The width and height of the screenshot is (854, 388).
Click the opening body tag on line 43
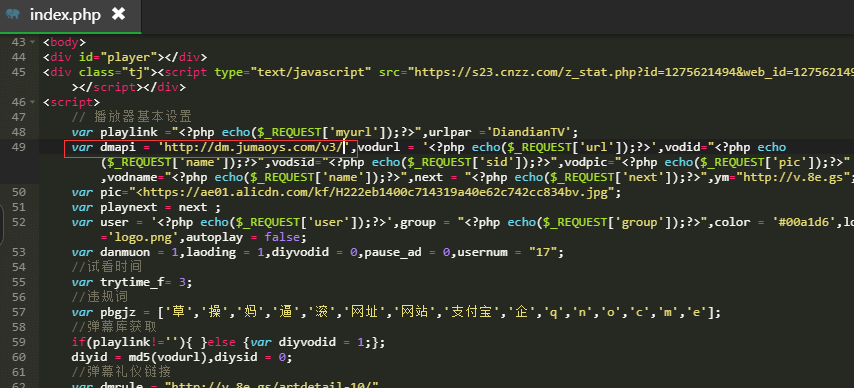click(64, 43)
